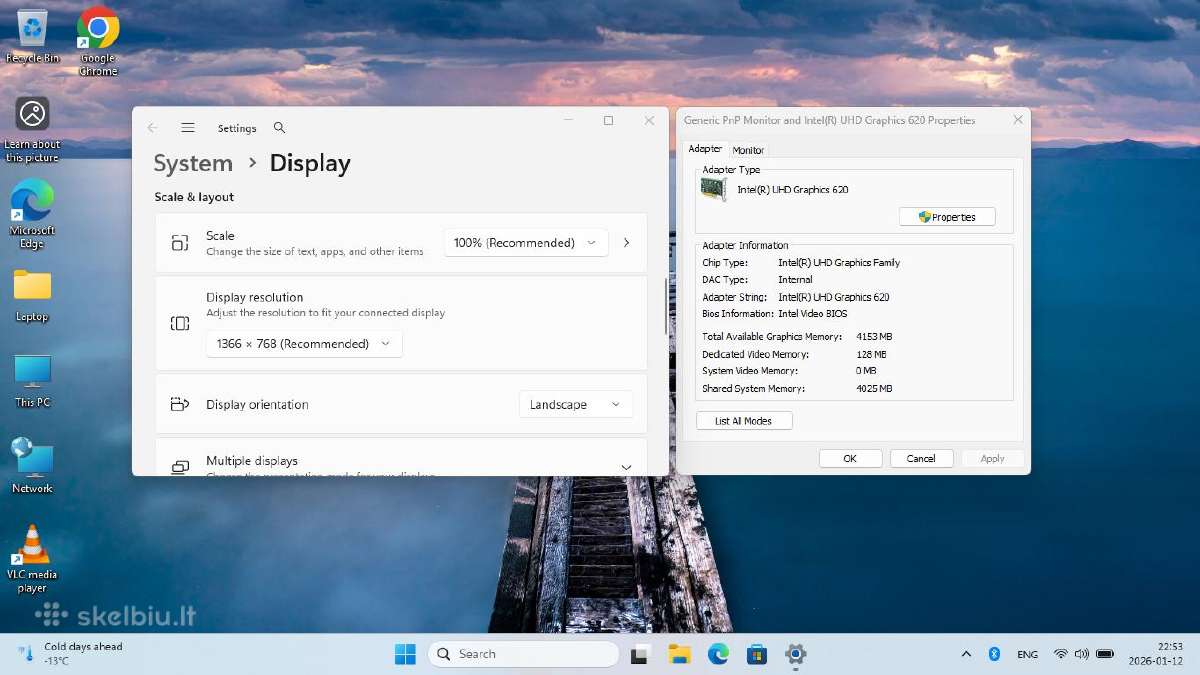The width and height of the screenshot is (1200, 675).
Task: Click the adapter Properties button
Action: (947, 217)
